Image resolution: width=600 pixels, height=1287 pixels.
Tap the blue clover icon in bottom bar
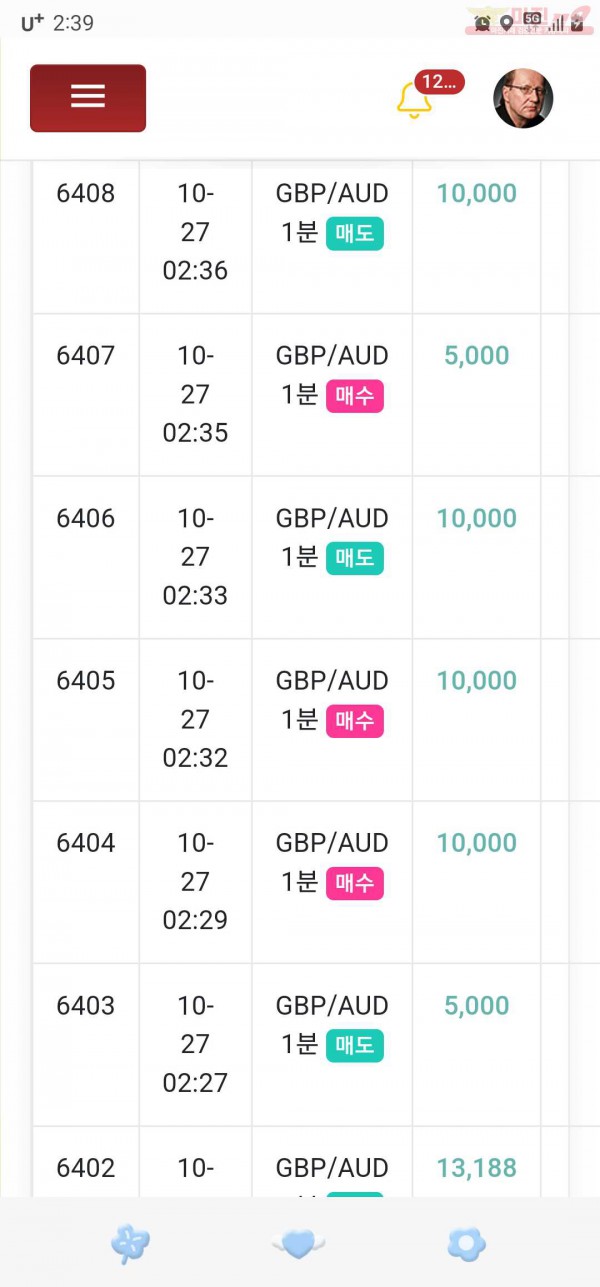coord(130,1244)
